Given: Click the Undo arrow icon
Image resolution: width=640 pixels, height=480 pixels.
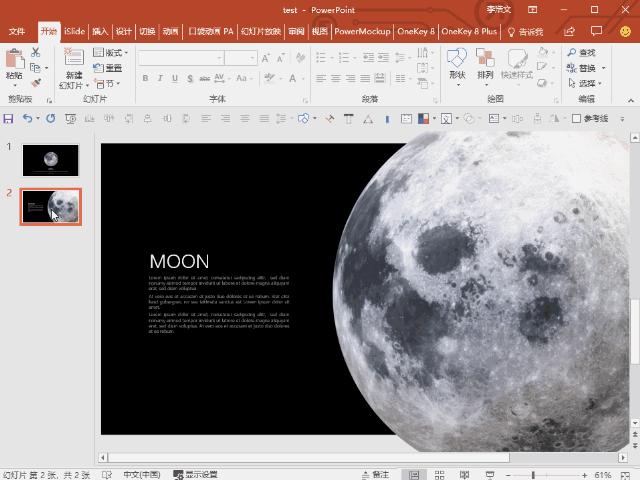Looking at the screenshot, I should [27, 118].
